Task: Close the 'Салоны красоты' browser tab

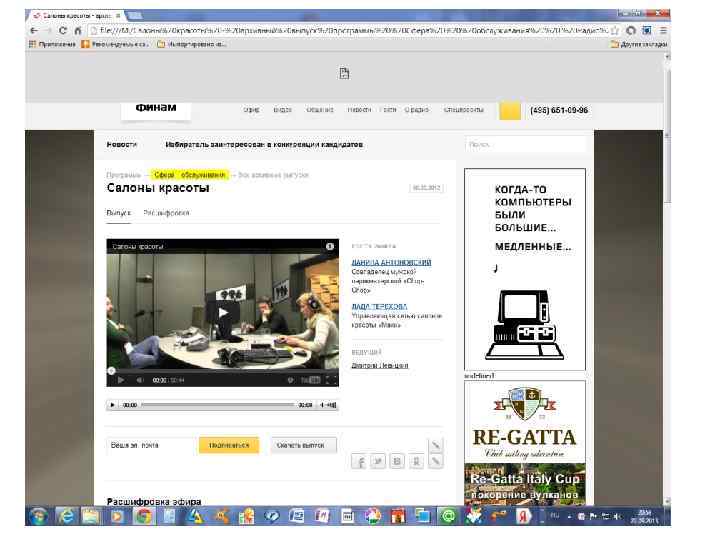Action: pyautogui.click(x=118, y=16)
